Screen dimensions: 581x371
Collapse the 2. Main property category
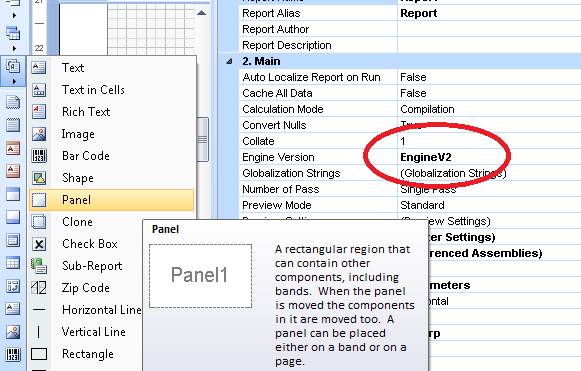pos(229,61)
